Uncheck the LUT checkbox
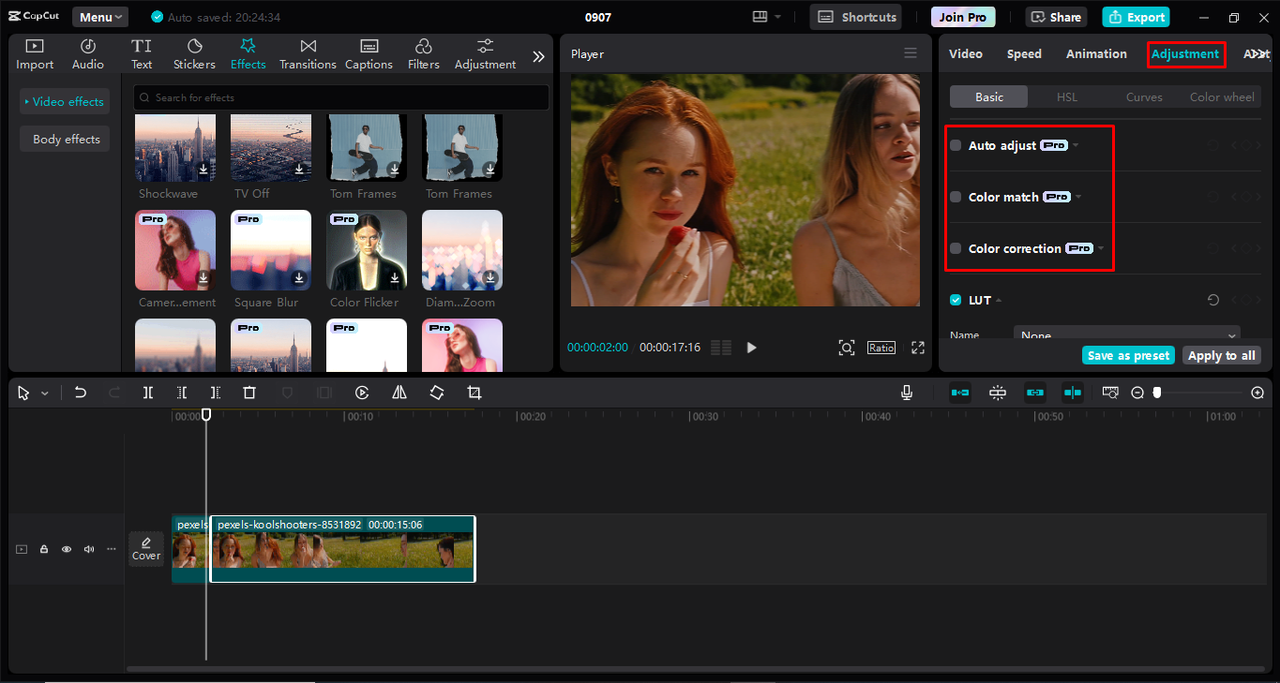The height and width of the screenshot is (683, 1280). (x=956, y=300)
